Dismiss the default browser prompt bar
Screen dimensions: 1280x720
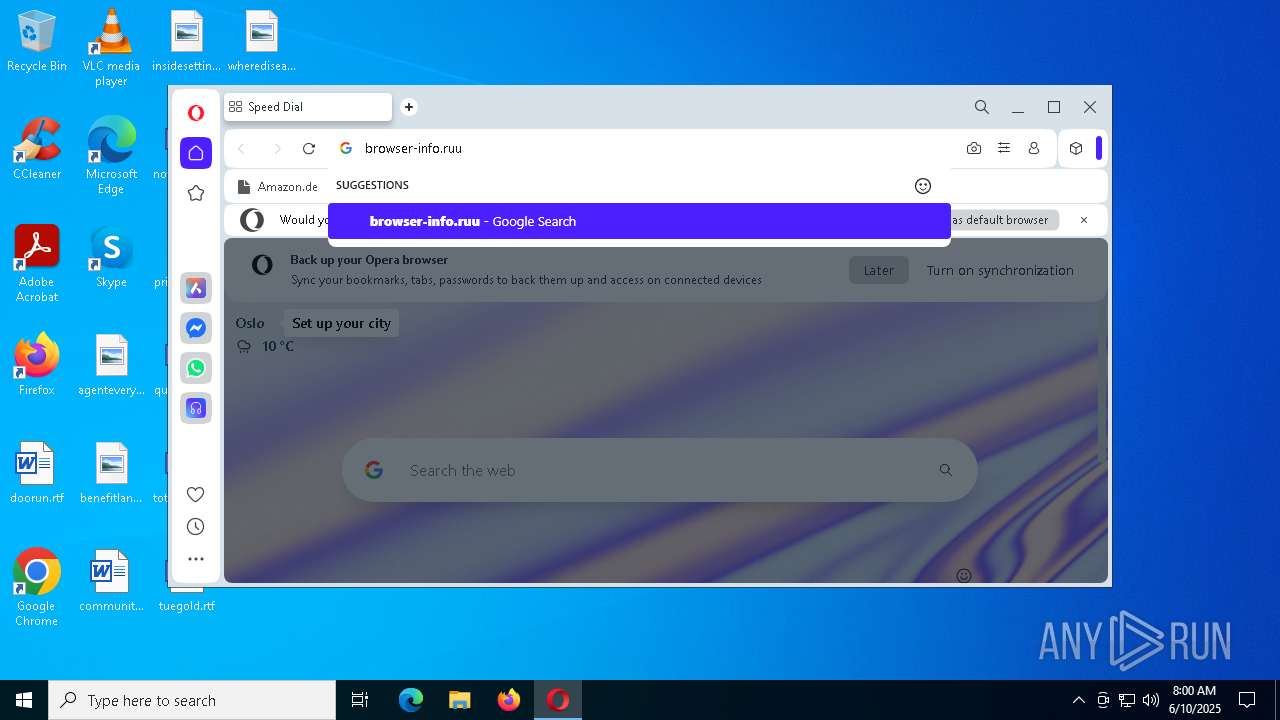pos(1084,220)
